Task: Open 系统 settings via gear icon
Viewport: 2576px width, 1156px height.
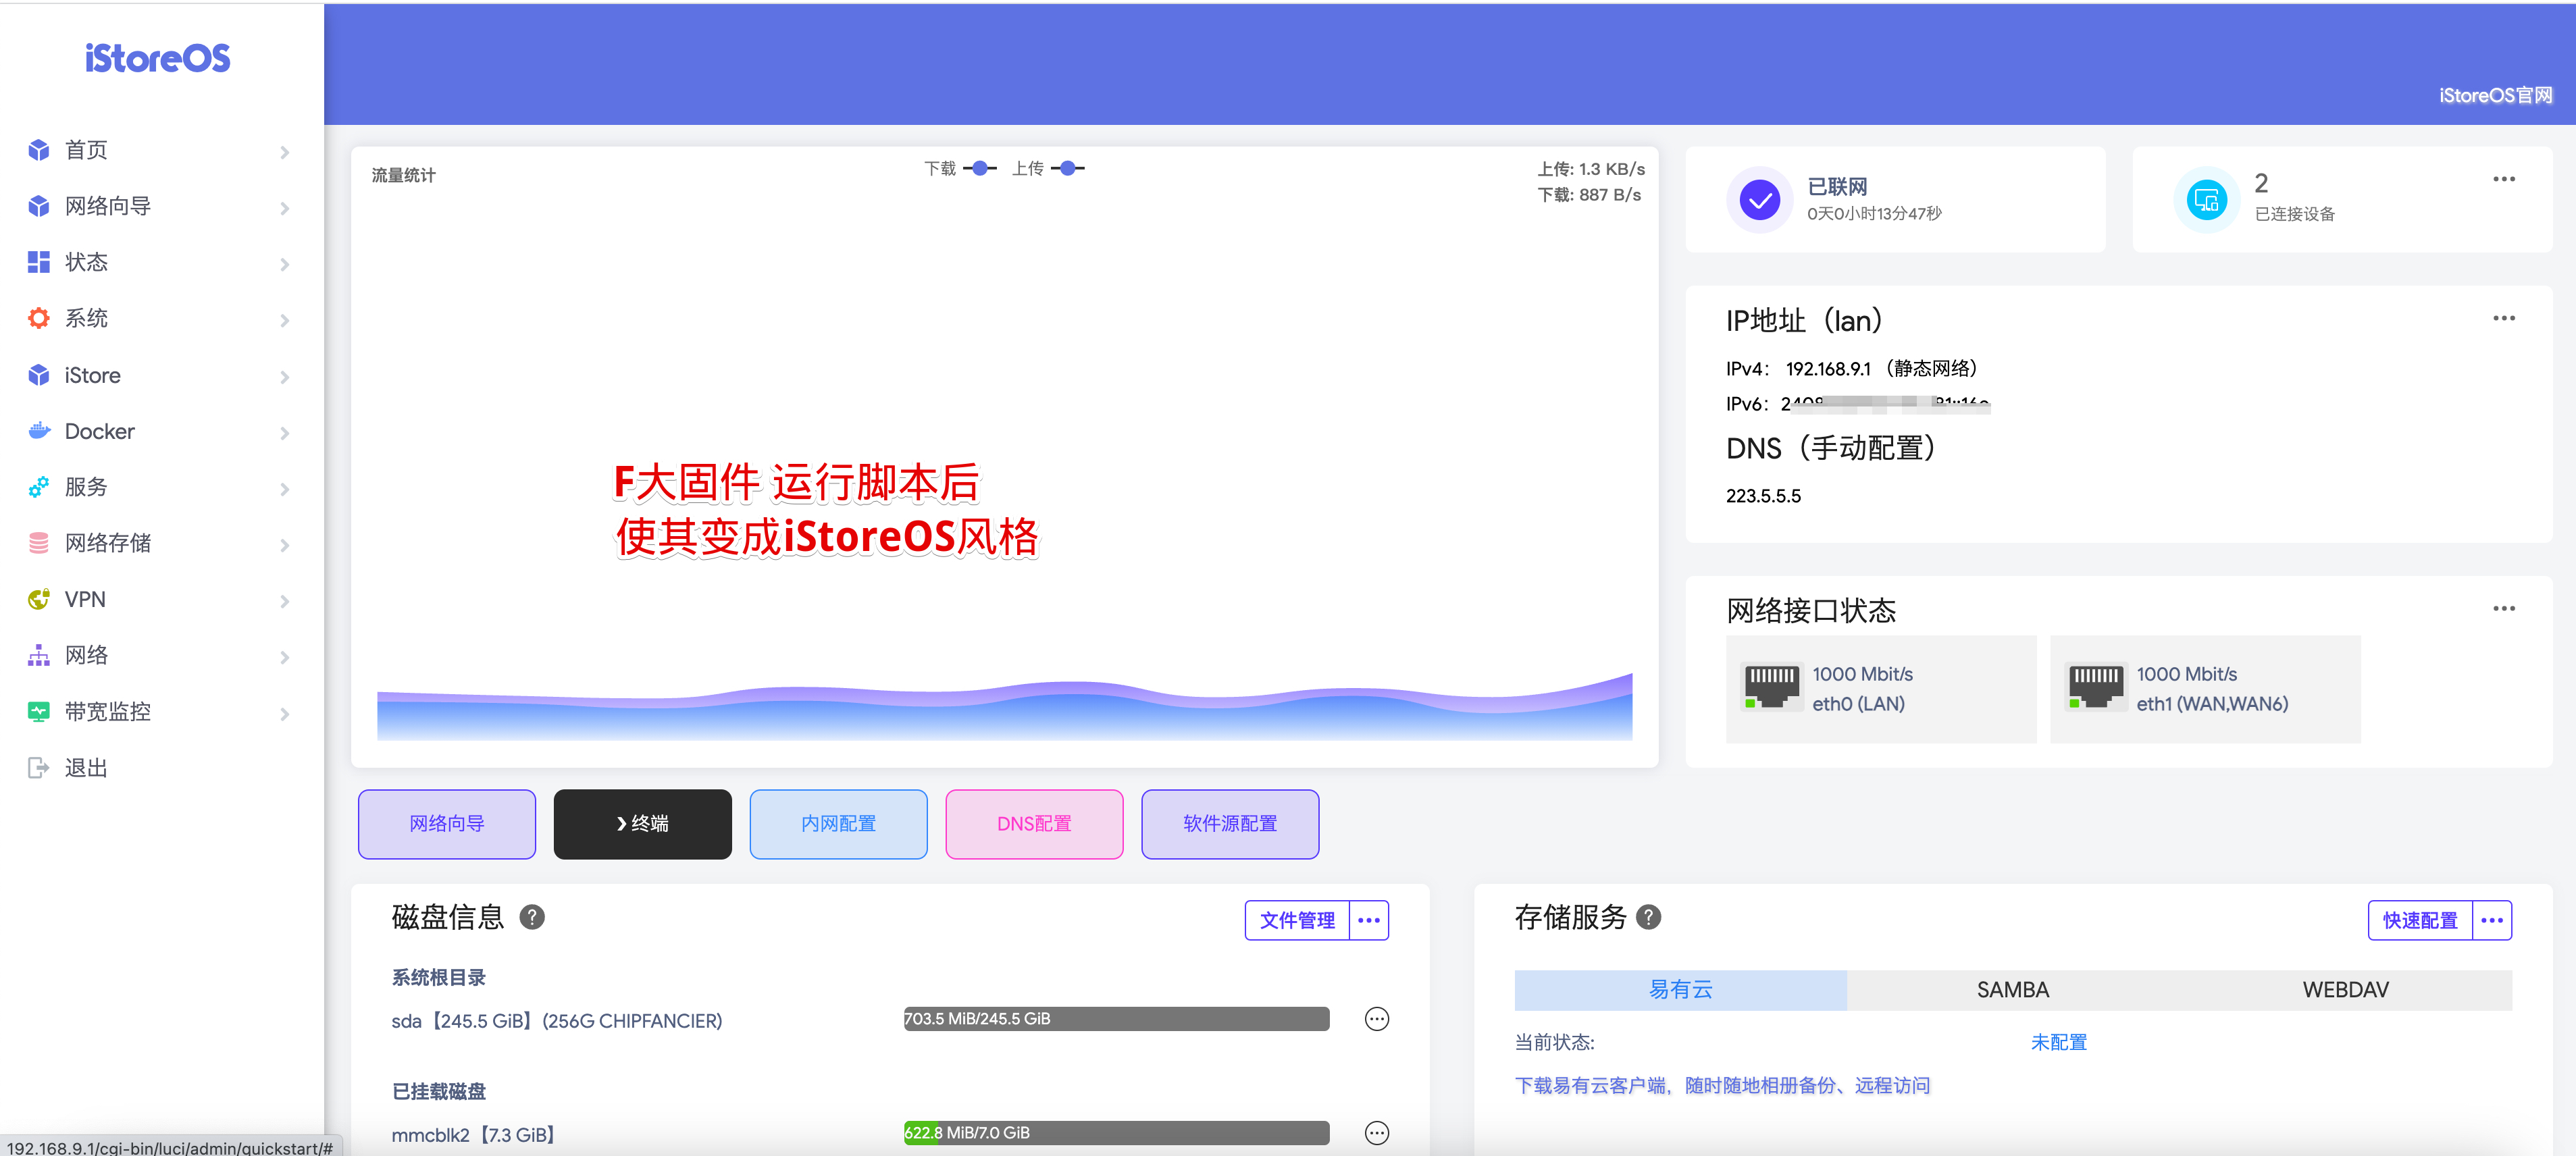Action: tap(38, 317)
